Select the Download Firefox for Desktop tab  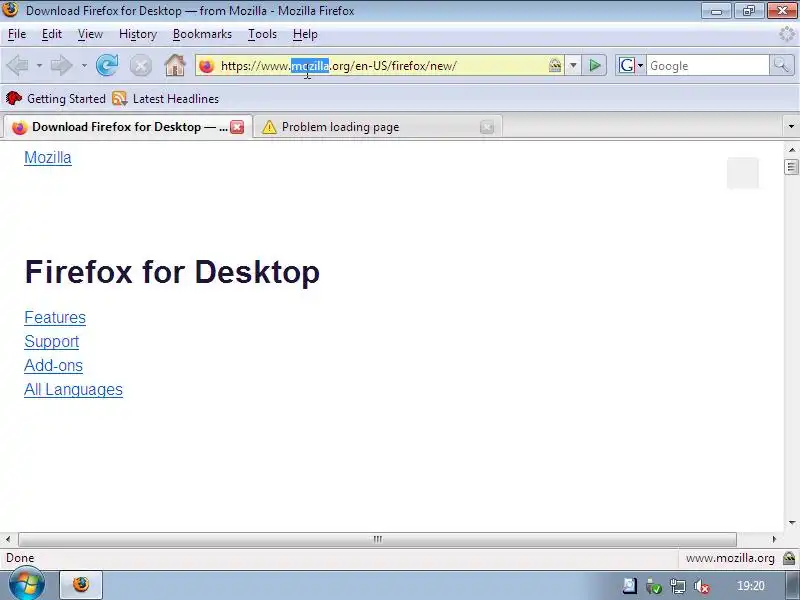point(128,127)
